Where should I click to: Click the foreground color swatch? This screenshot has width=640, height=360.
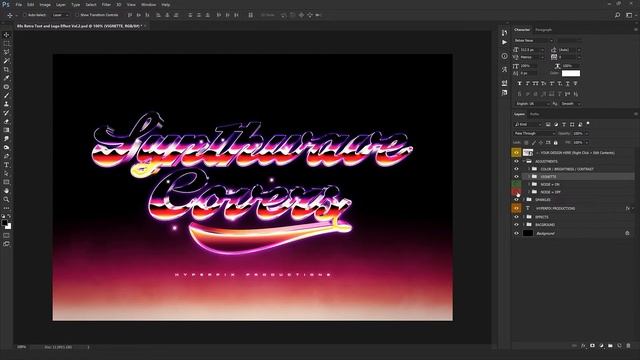(x=4, y=223)
